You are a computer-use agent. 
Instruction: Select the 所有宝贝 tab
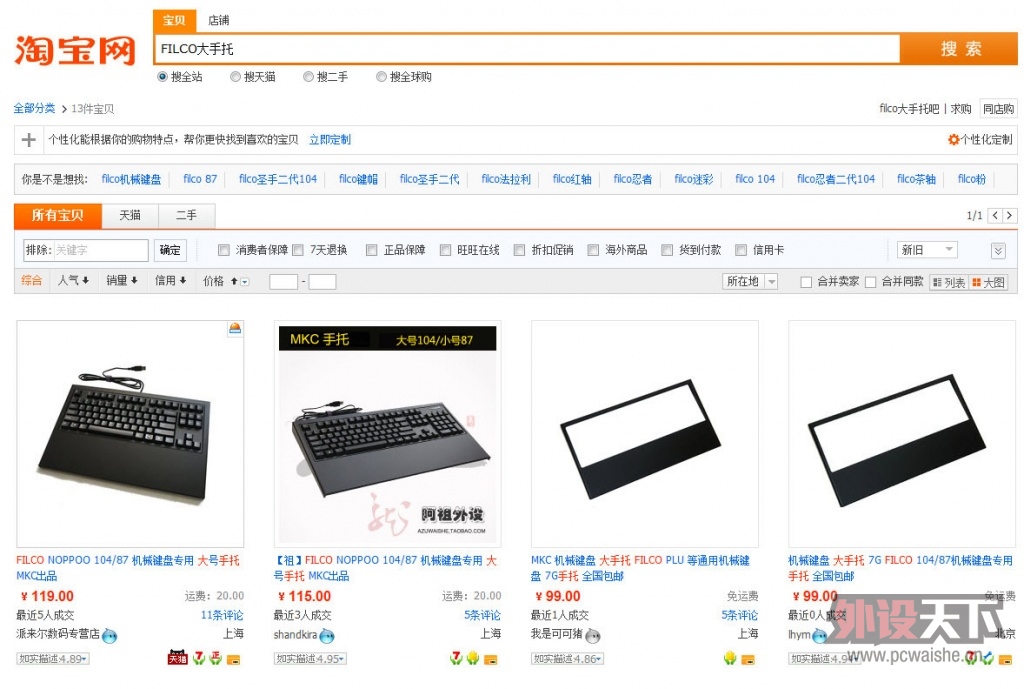(57, 216)
